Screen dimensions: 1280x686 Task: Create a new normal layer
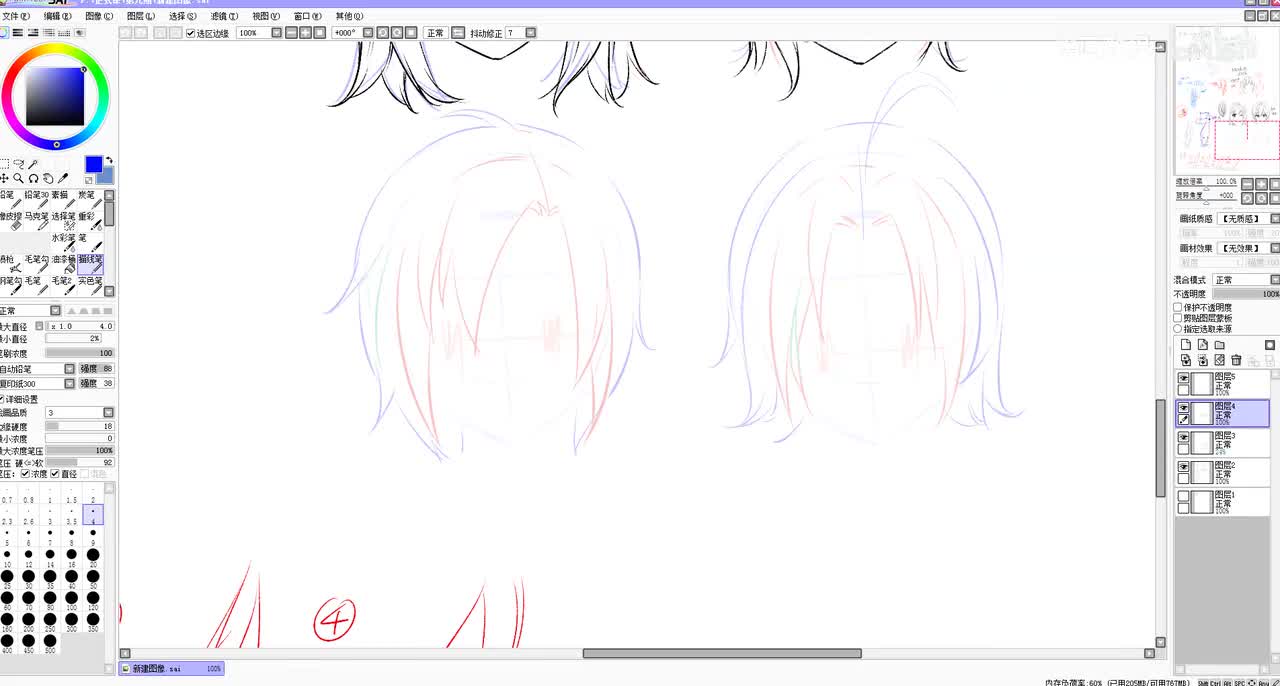[1186, 345]
